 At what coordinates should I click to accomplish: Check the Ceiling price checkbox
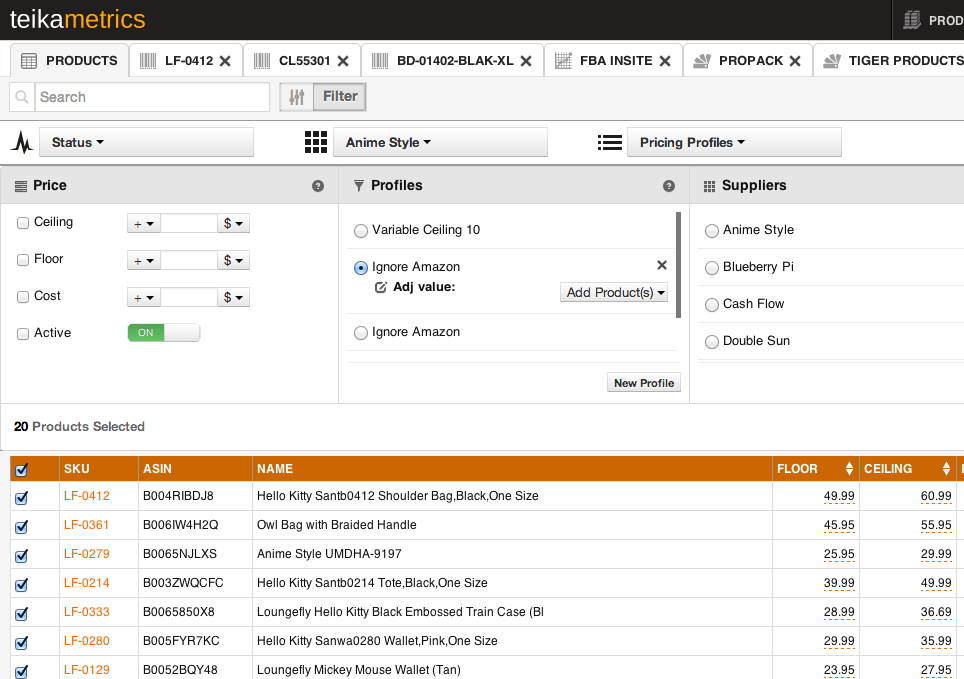pyautogui.click(x=22, y=222)
